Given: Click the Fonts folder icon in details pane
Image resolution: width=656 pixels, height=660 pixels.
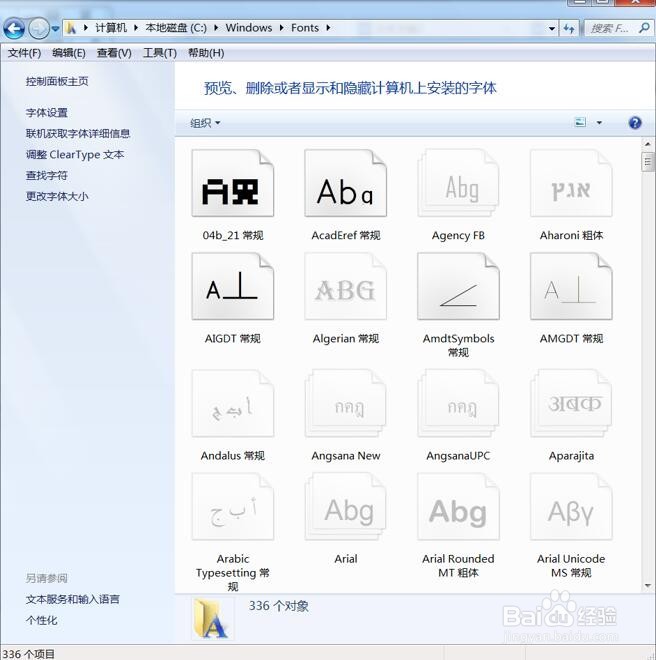Looking at the screenshot, I should pyautogui.click(x=211, y=620).
